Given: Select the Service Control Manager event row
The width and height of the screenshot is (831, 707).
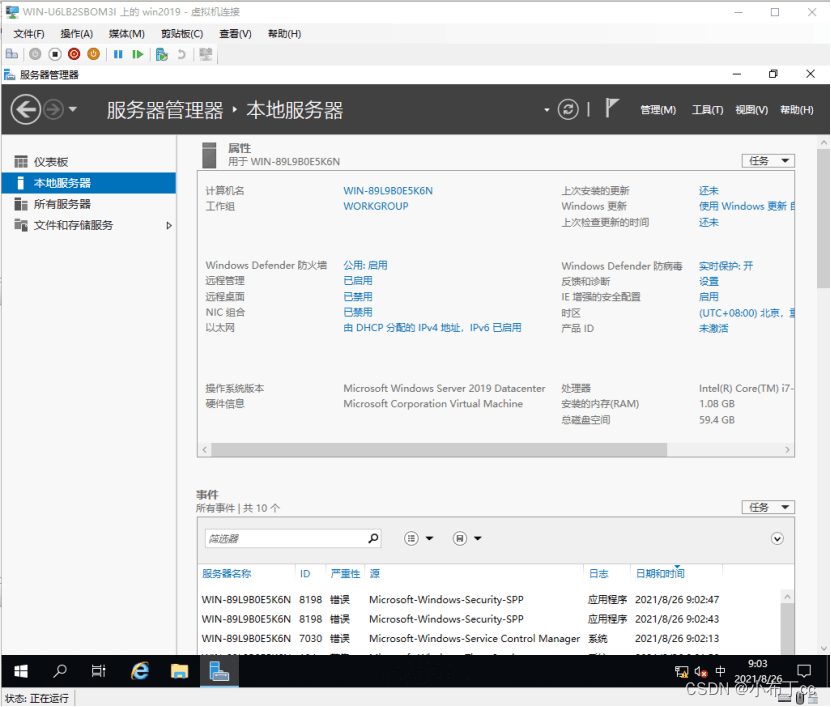Looking at the screenshot, I should coord(490,638).
